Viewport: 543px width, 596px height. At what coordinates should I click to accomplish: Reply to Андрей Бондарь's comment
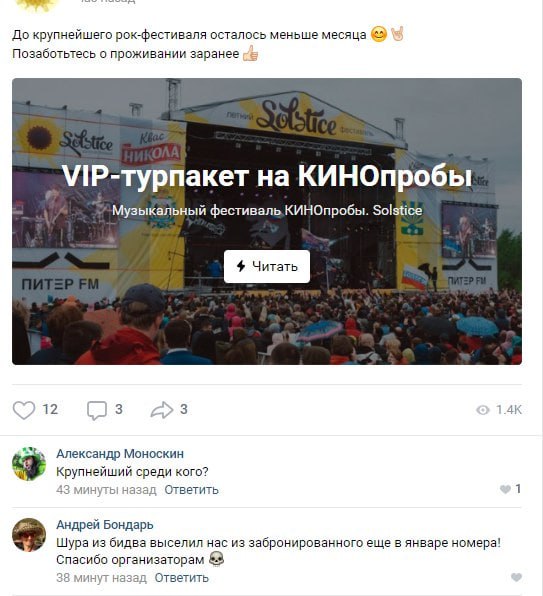pyautogui.click(x=182, y=578)
